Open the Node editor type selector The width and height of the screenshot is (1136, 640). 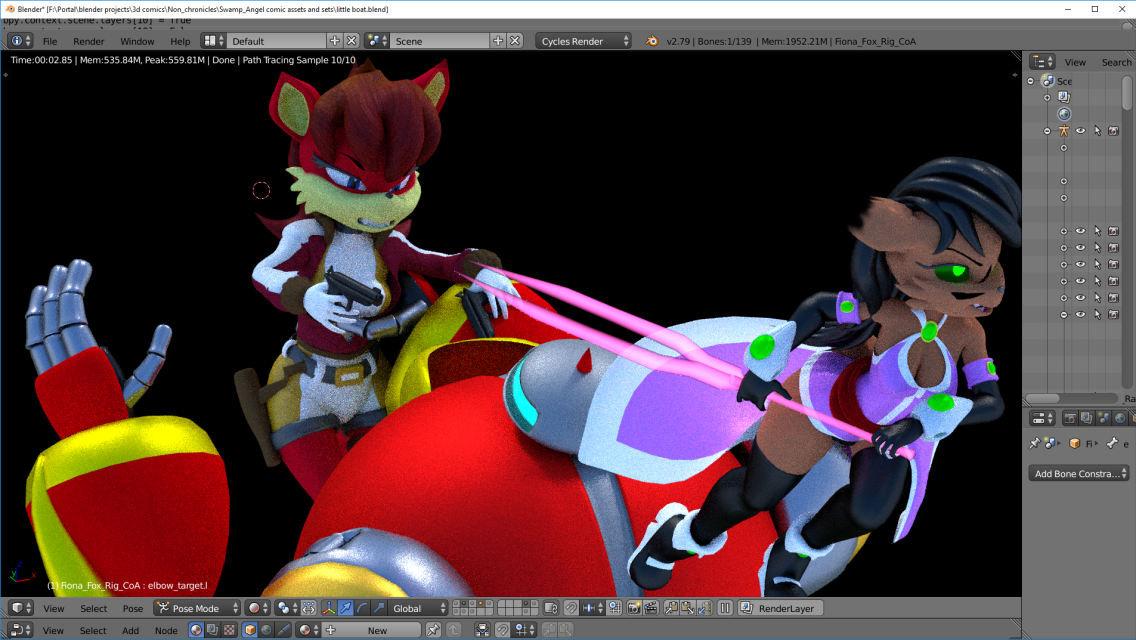(x=19, y=631)
